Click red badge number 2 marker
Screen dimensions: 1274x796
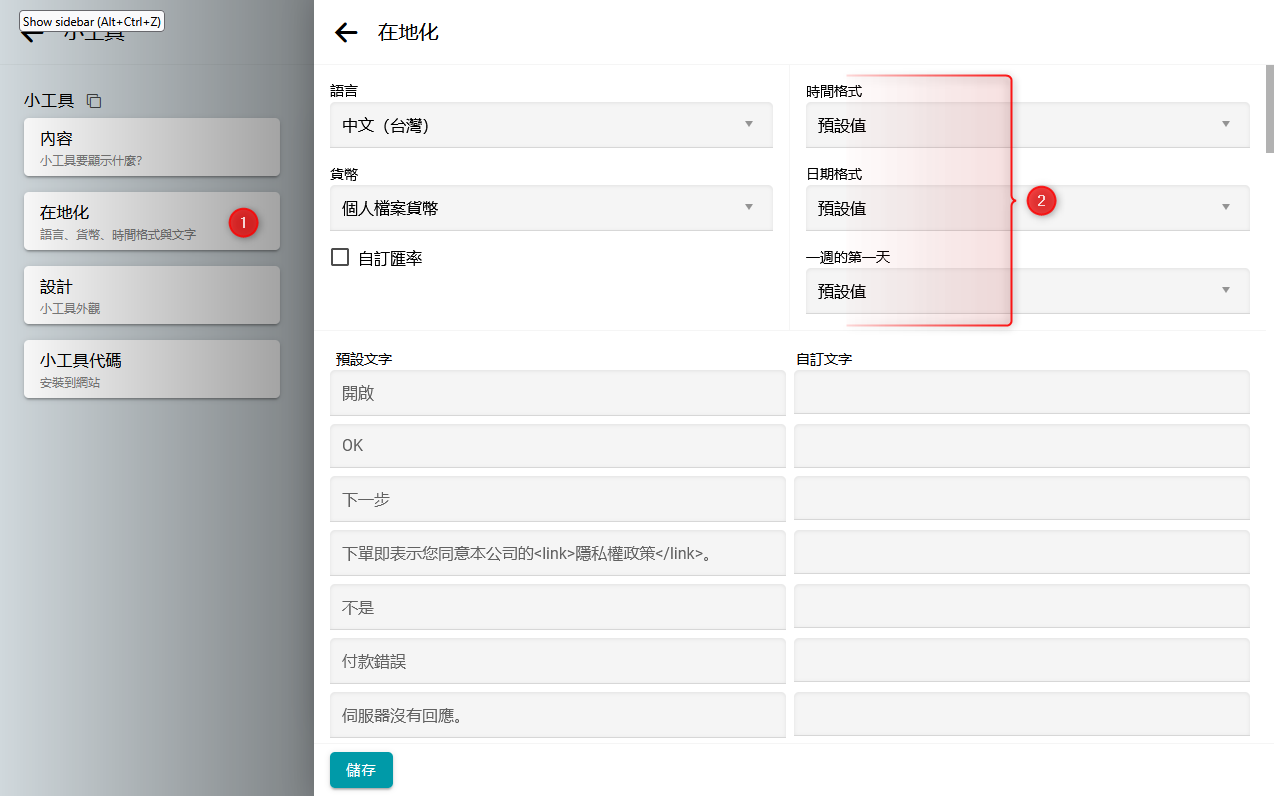coord(1041,201)
